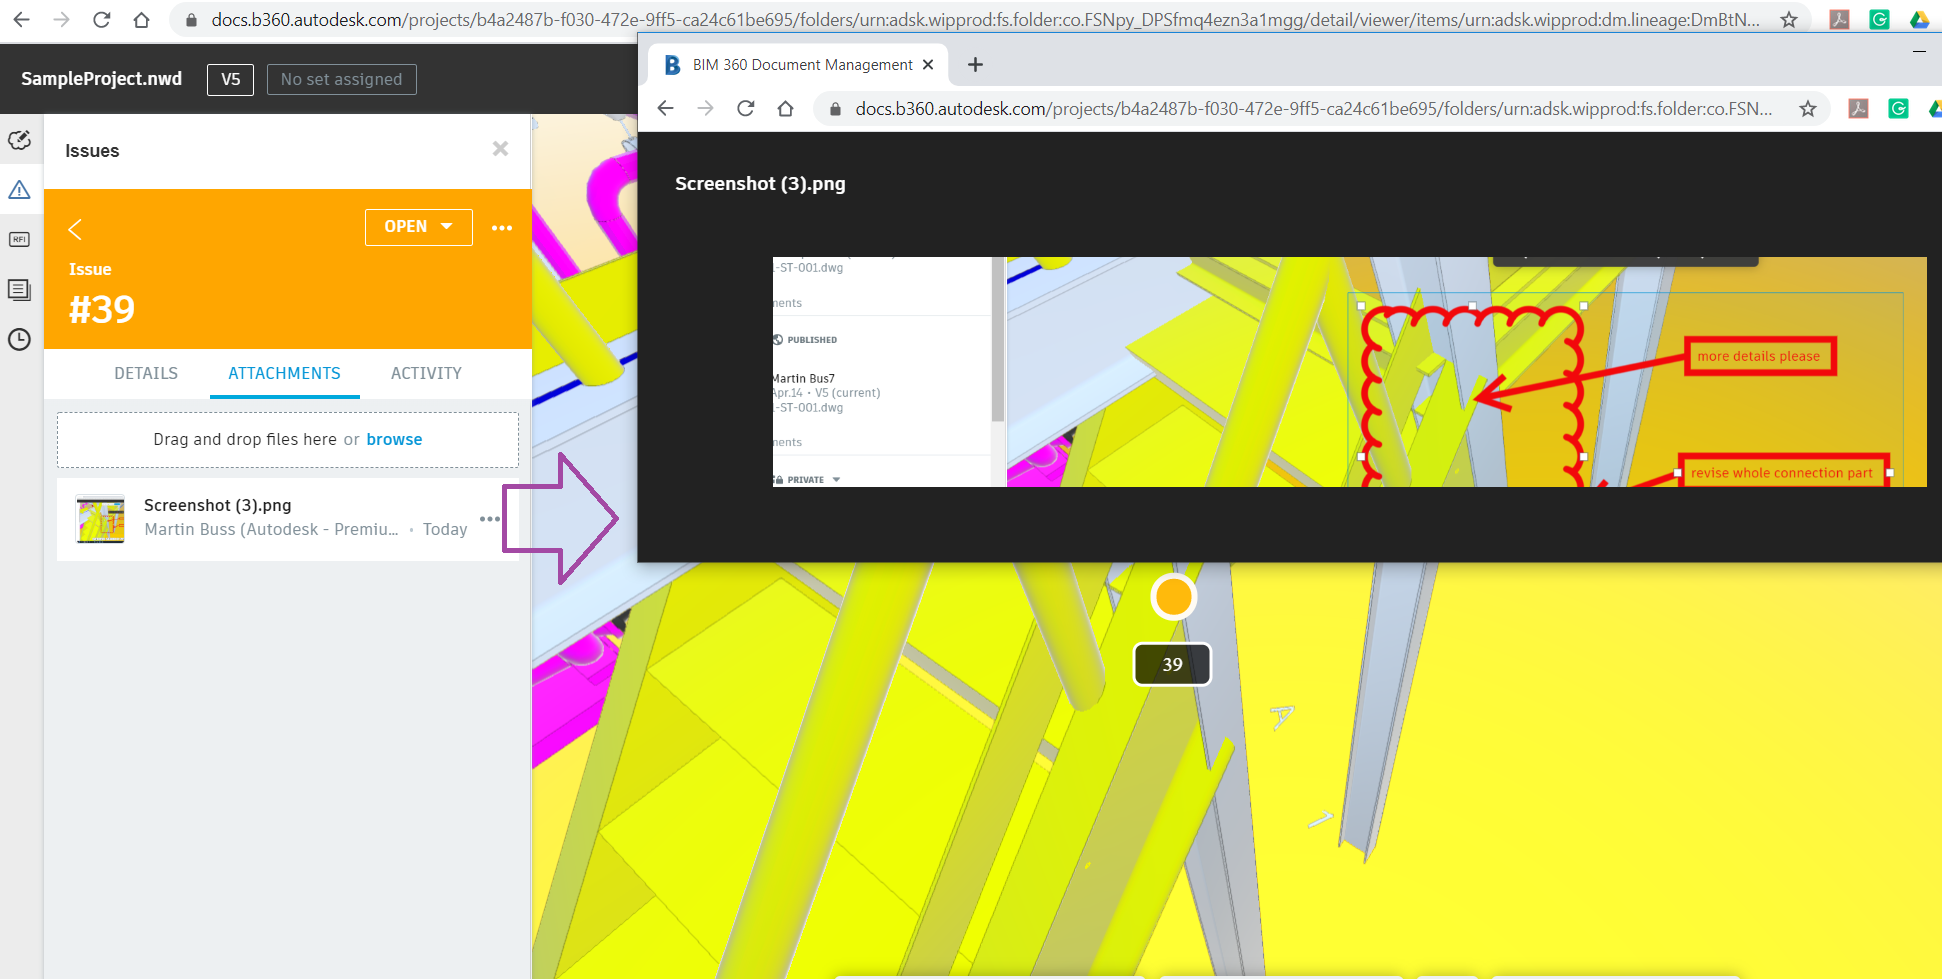1942x979 pixels.
Task: Open the OPEN status dropdown
Action: click(x=418, y=227)
